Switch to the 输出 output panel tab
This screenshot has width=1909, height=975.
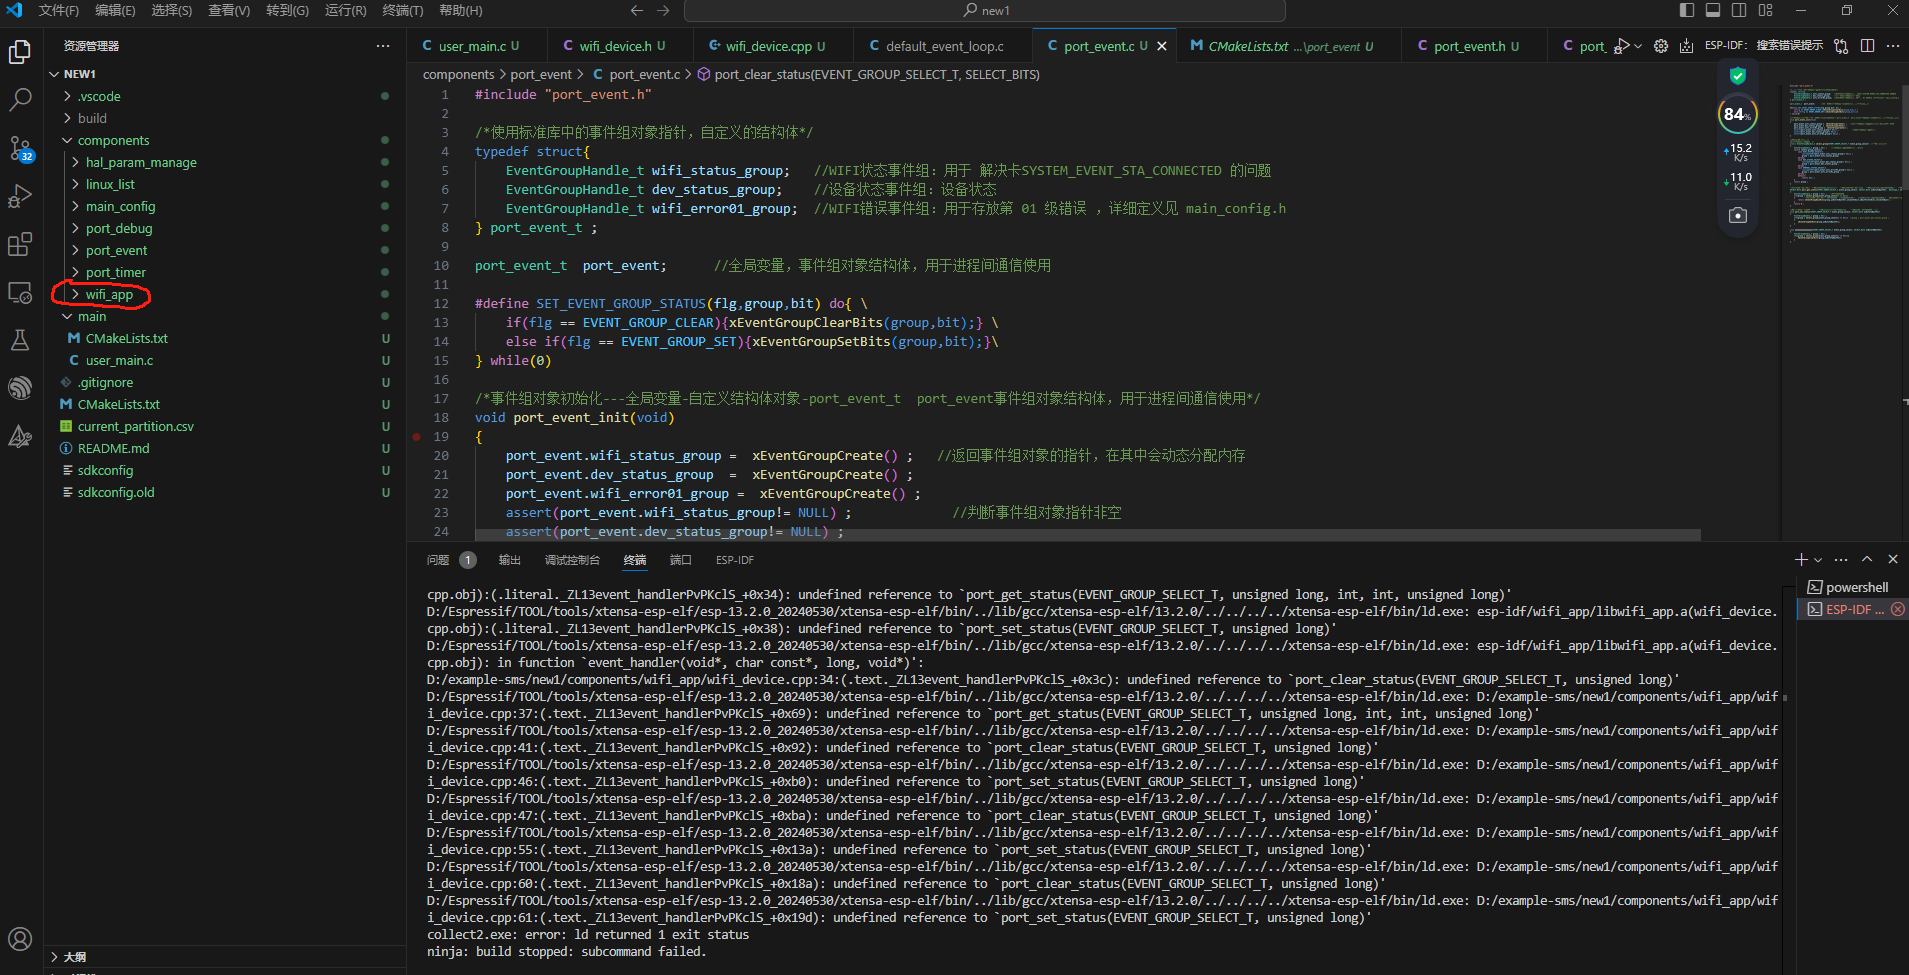pyautogui.click(x=510, y=560)
